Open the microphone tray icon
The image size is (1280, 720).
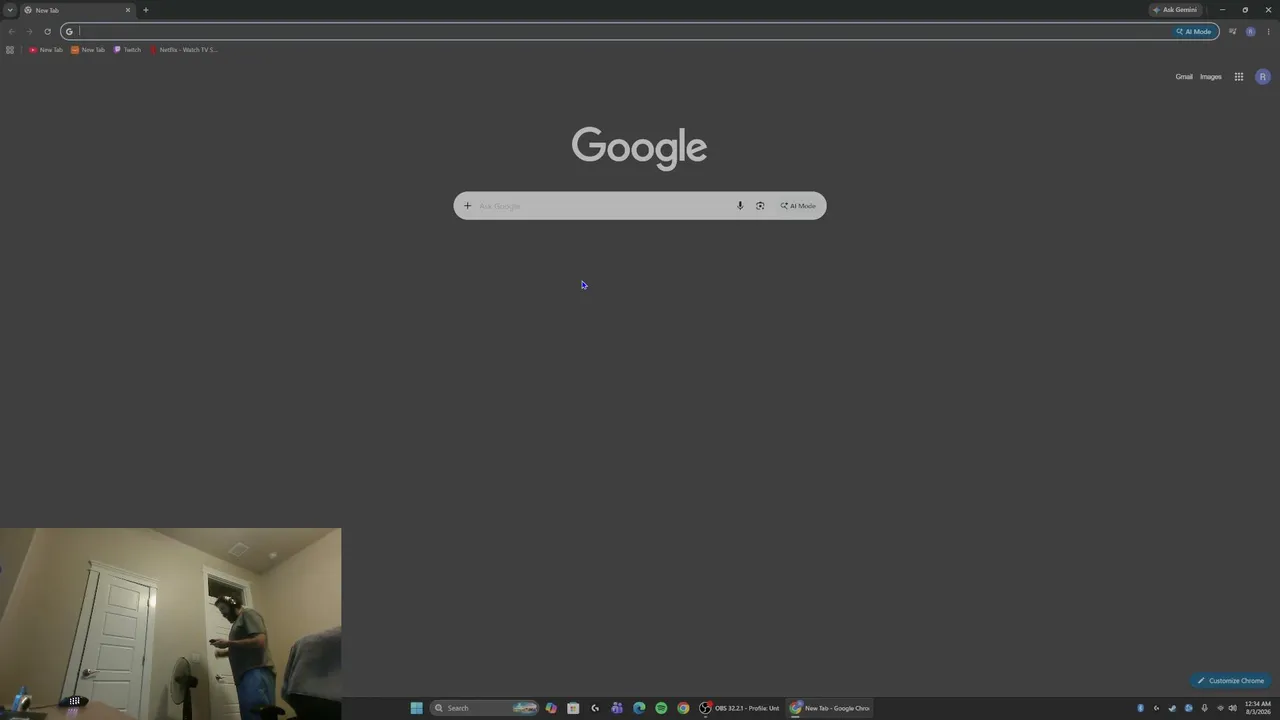[x=1204, y=708]
